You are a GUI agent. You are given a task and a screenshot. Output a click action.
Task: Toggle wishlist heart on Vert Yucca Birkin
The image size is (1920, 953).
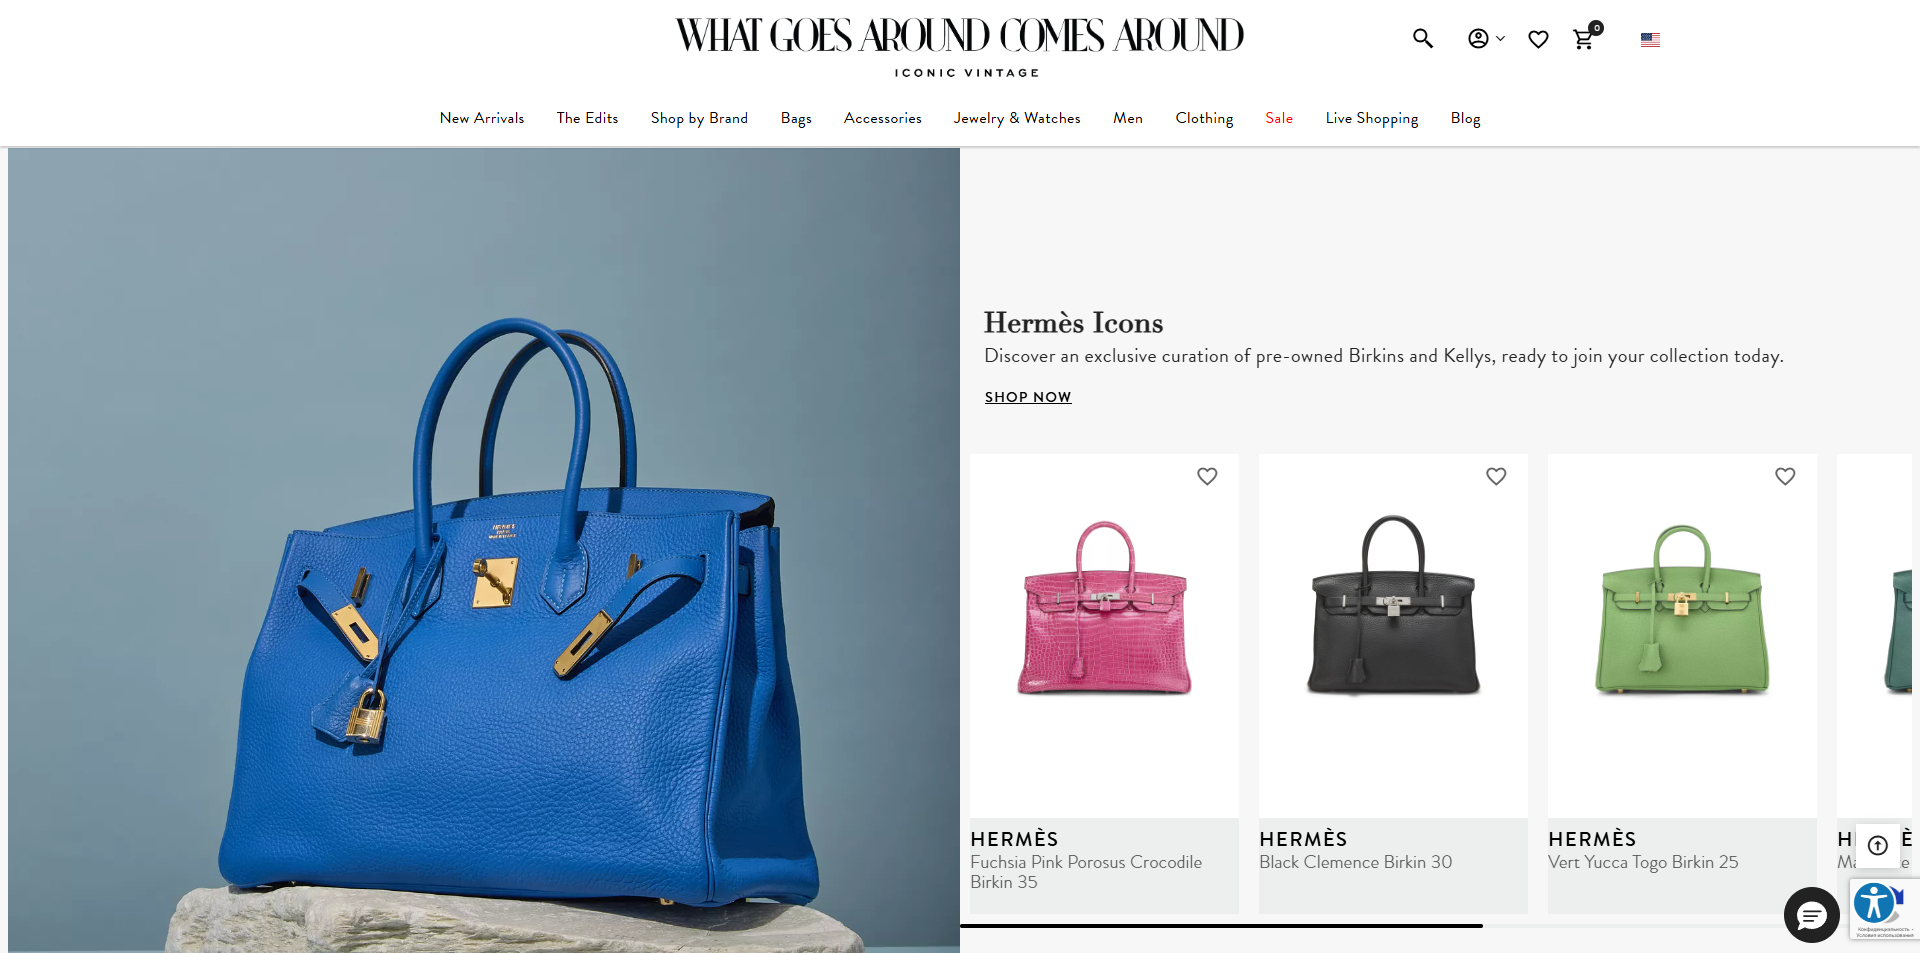(x=1785, y=476)
